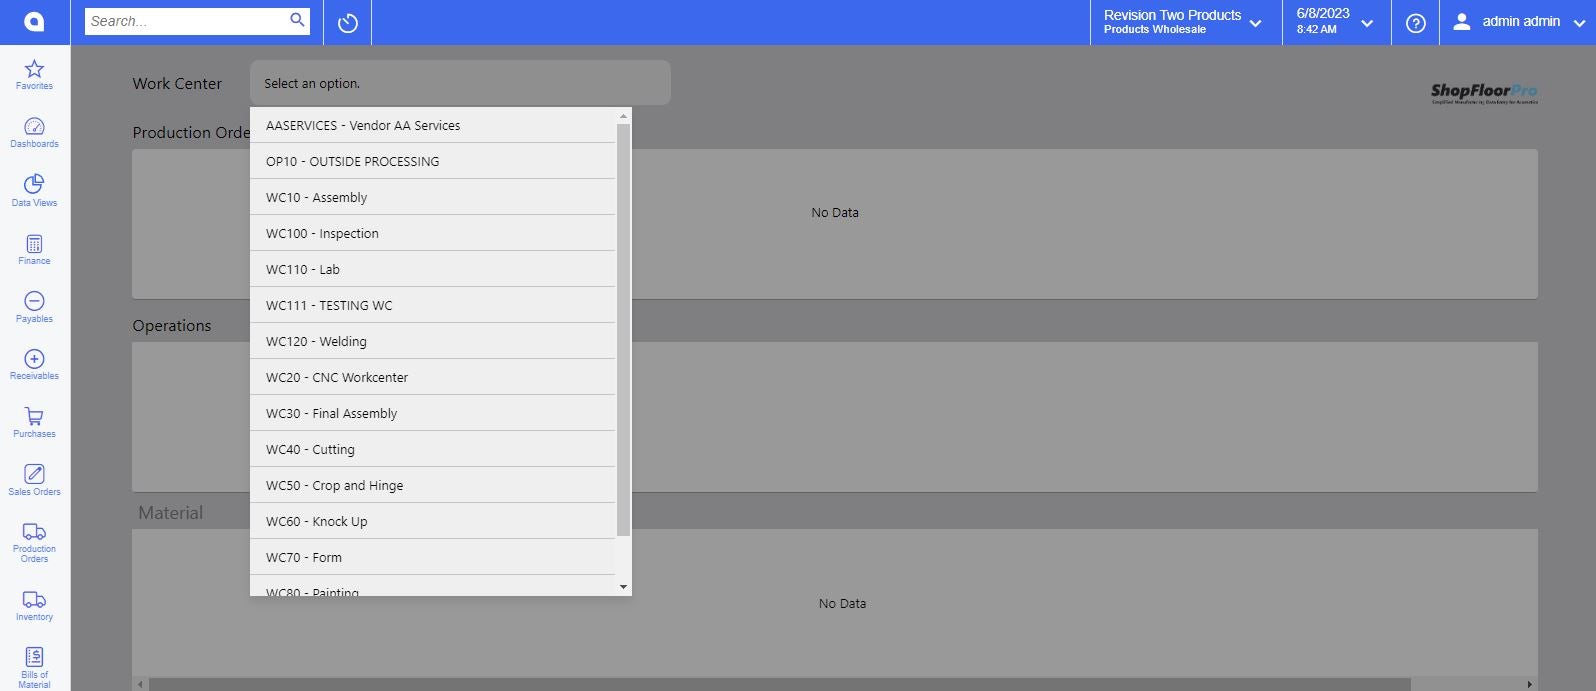Open the help question mark icon

point(1416,22)
